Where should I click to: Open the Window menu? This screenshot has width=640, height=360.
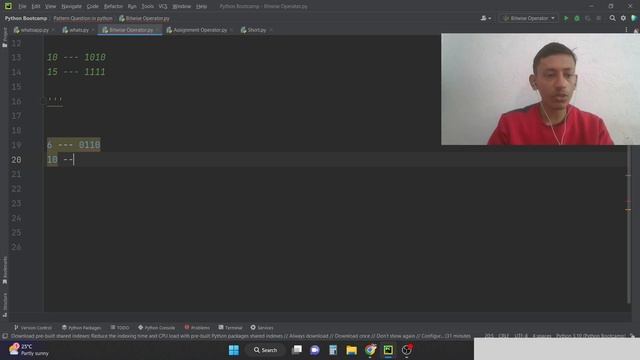click(x=182, y=6)
